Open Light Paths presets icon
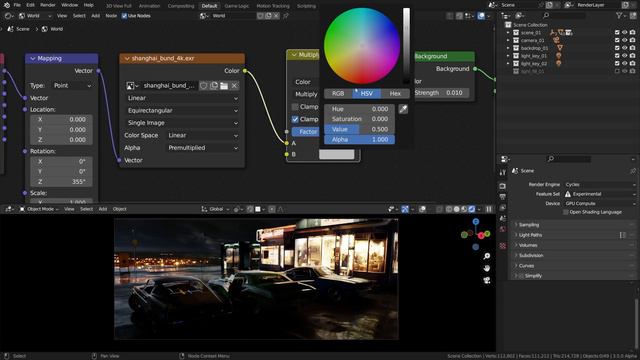The width and height of the screenshot is (640, 360). pos(622,235)
